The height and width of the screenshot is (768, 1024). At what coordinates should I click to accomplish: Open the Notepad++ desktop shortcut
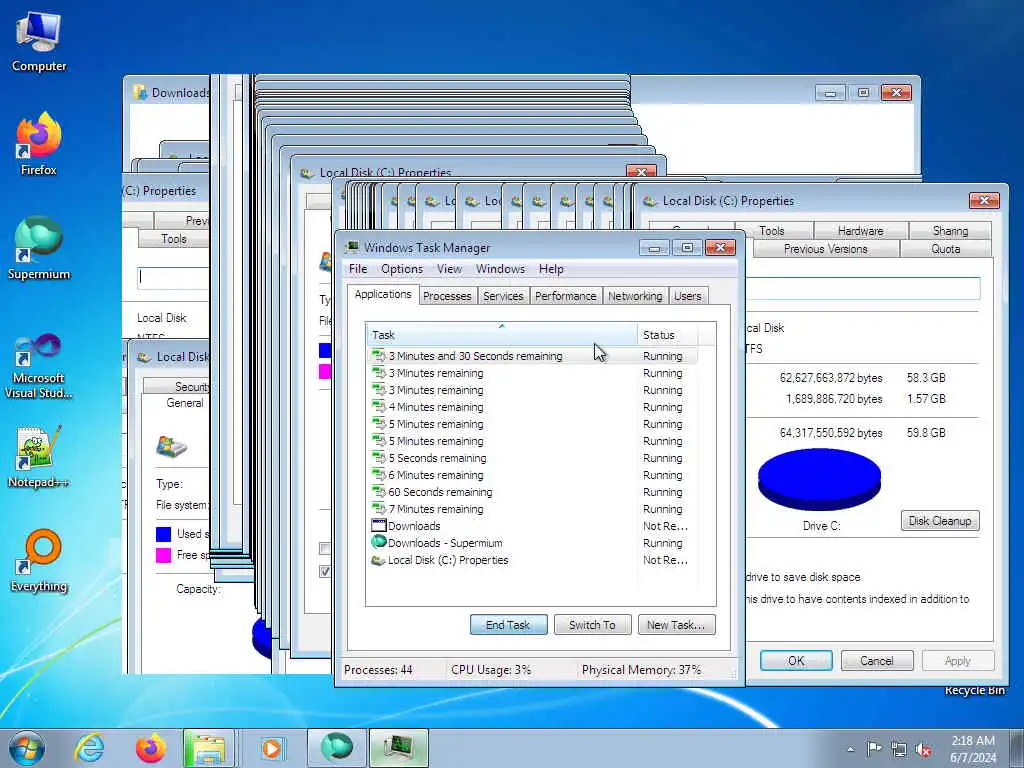(39, 457)
